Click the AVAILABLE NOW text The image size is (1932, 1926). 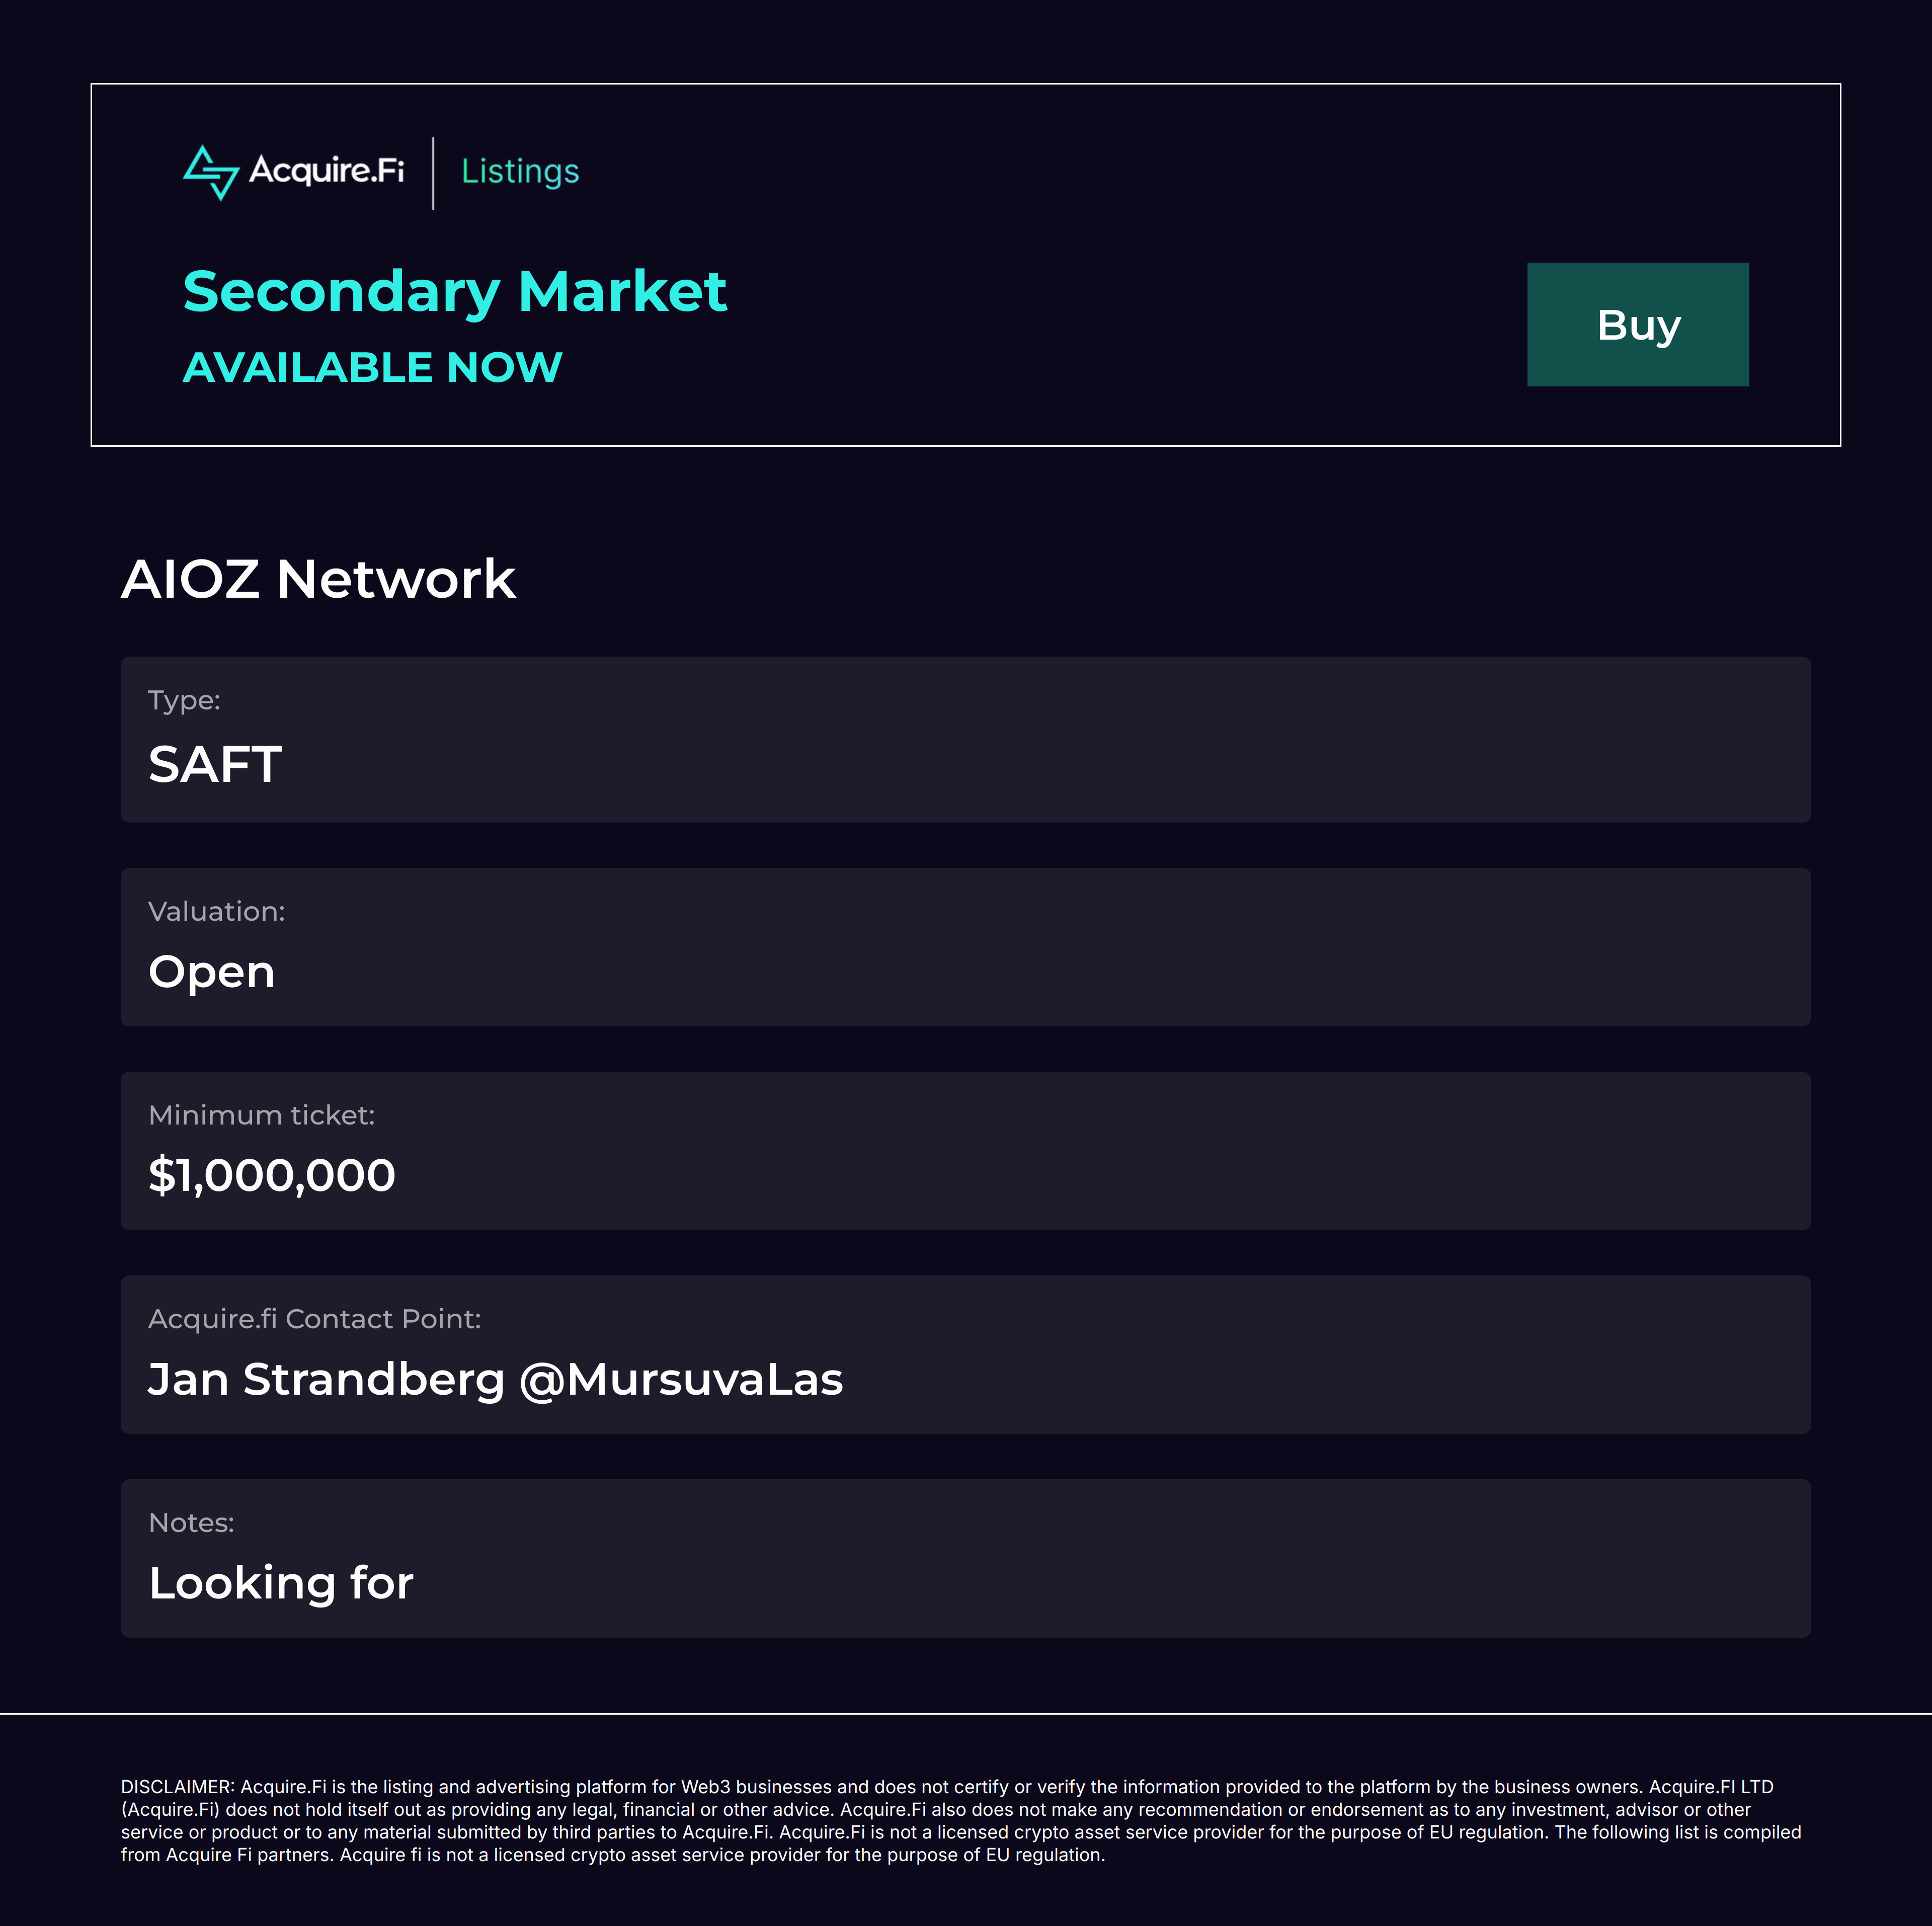point(372,367)
